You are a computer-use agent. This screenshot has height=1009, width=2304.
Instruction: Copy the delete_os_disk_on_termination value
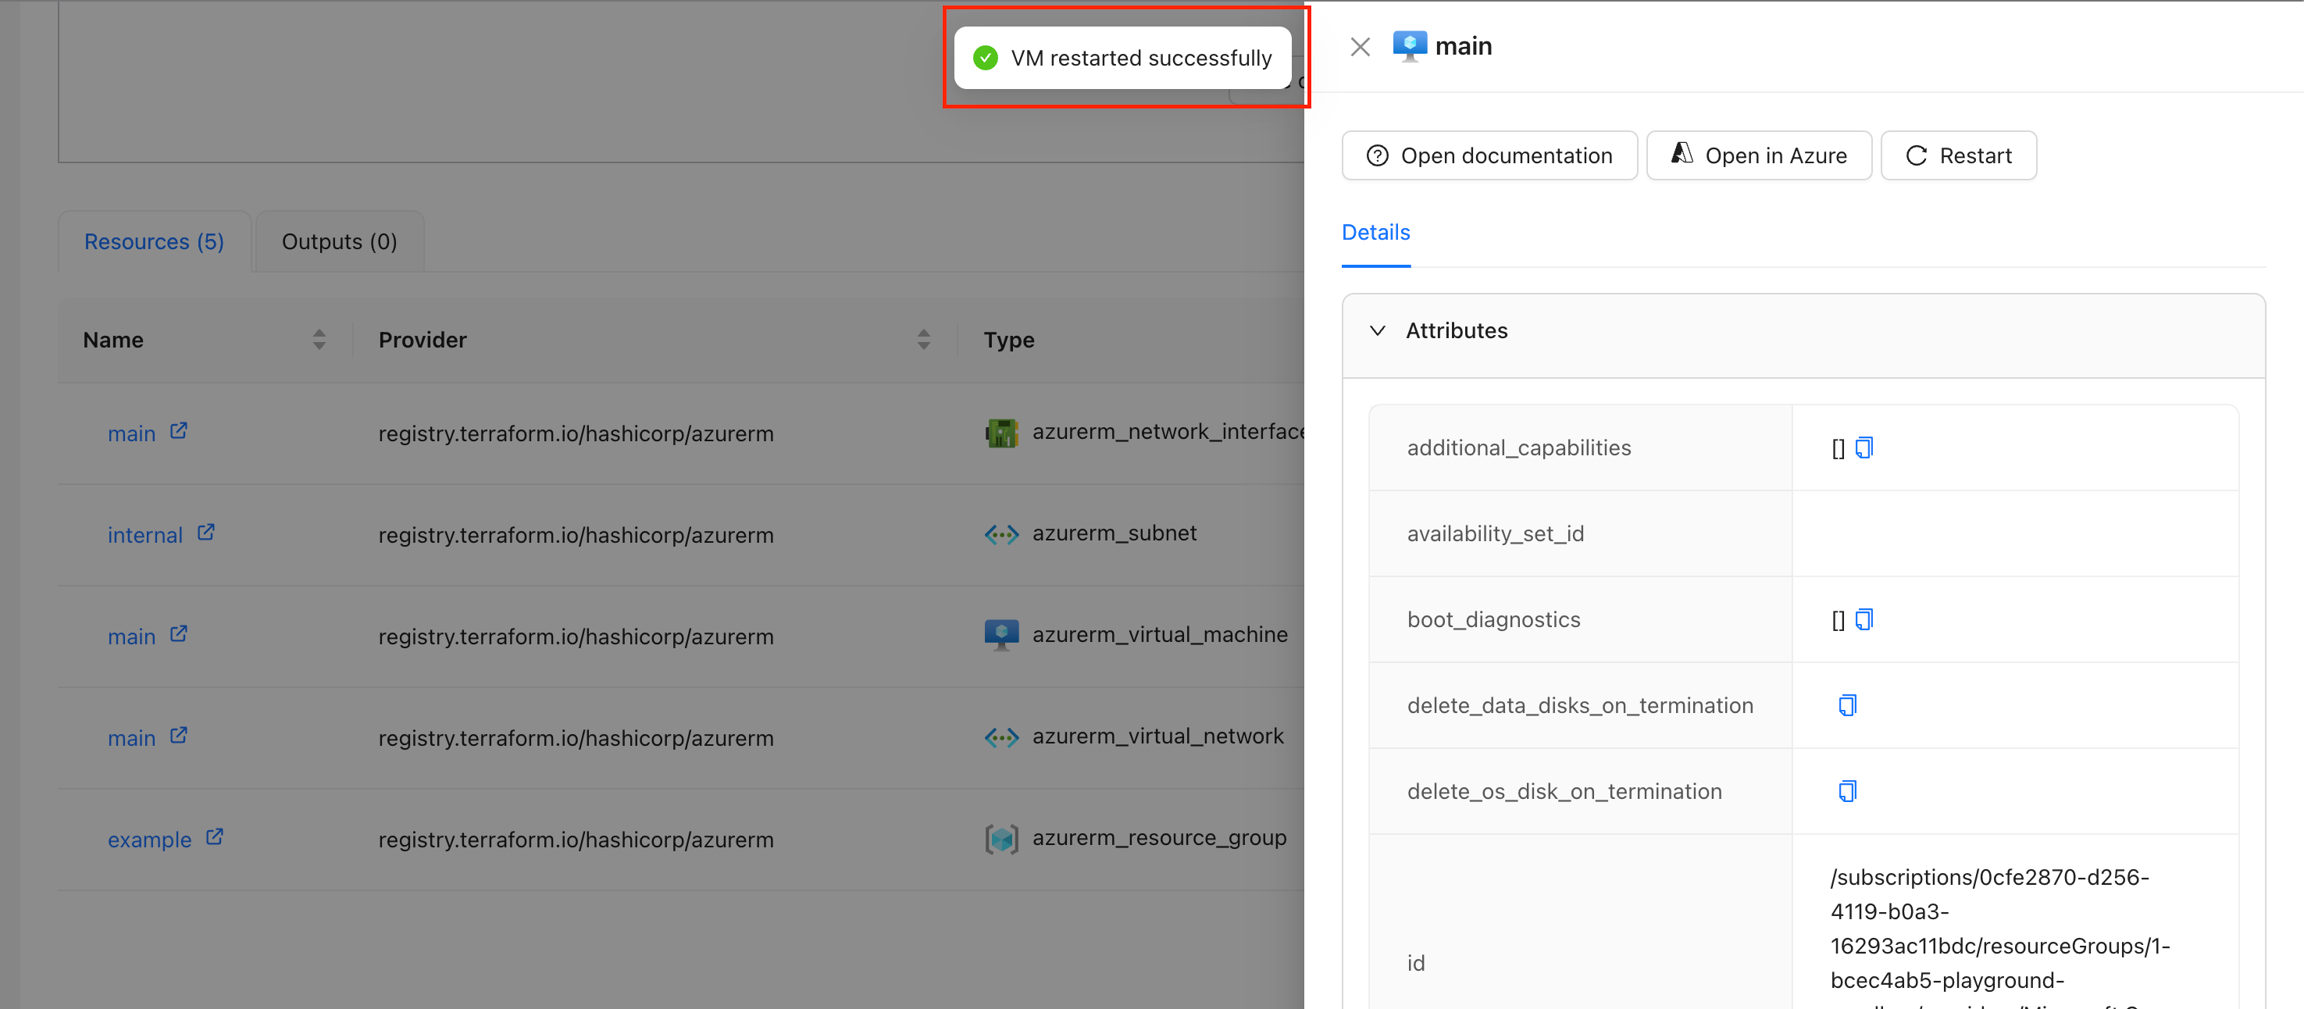(1847, 792)
